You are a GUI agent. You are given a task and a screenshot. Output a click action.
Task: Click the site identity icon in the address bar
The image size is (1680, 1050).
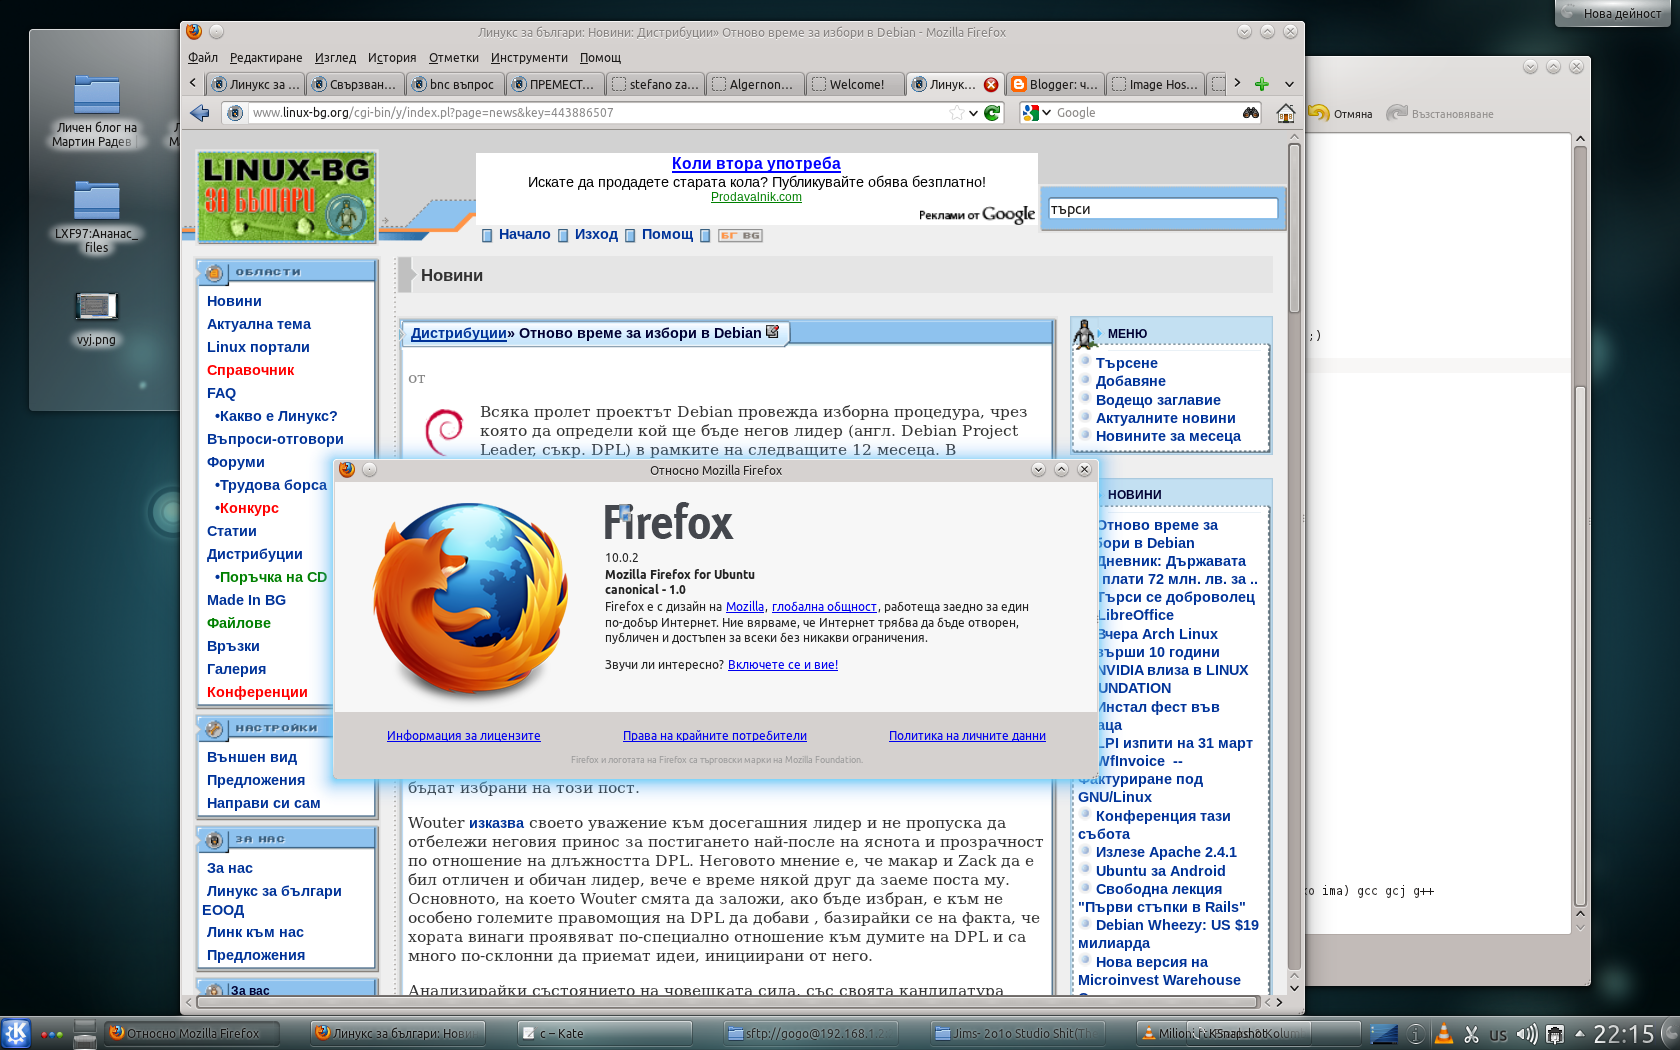coord(235,113)
